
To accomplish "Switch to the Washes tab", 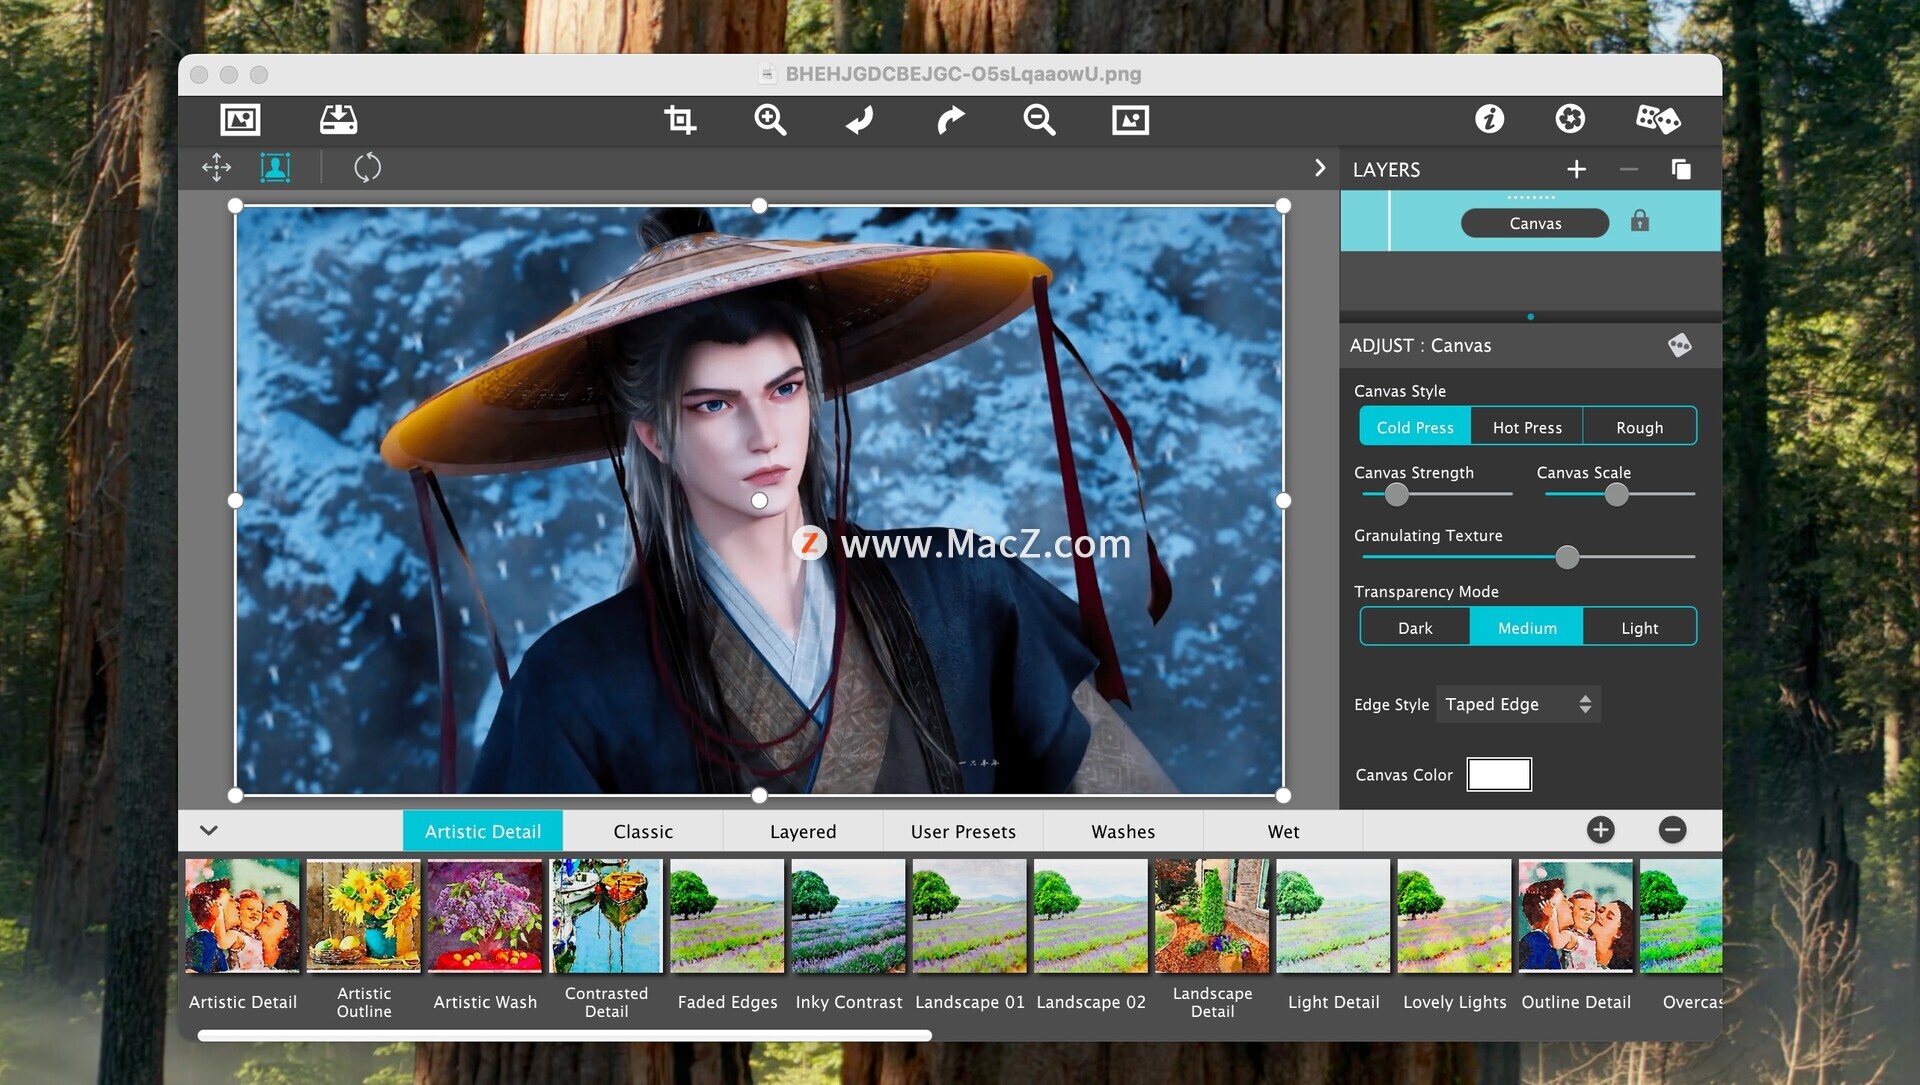I will [1123, 831].
